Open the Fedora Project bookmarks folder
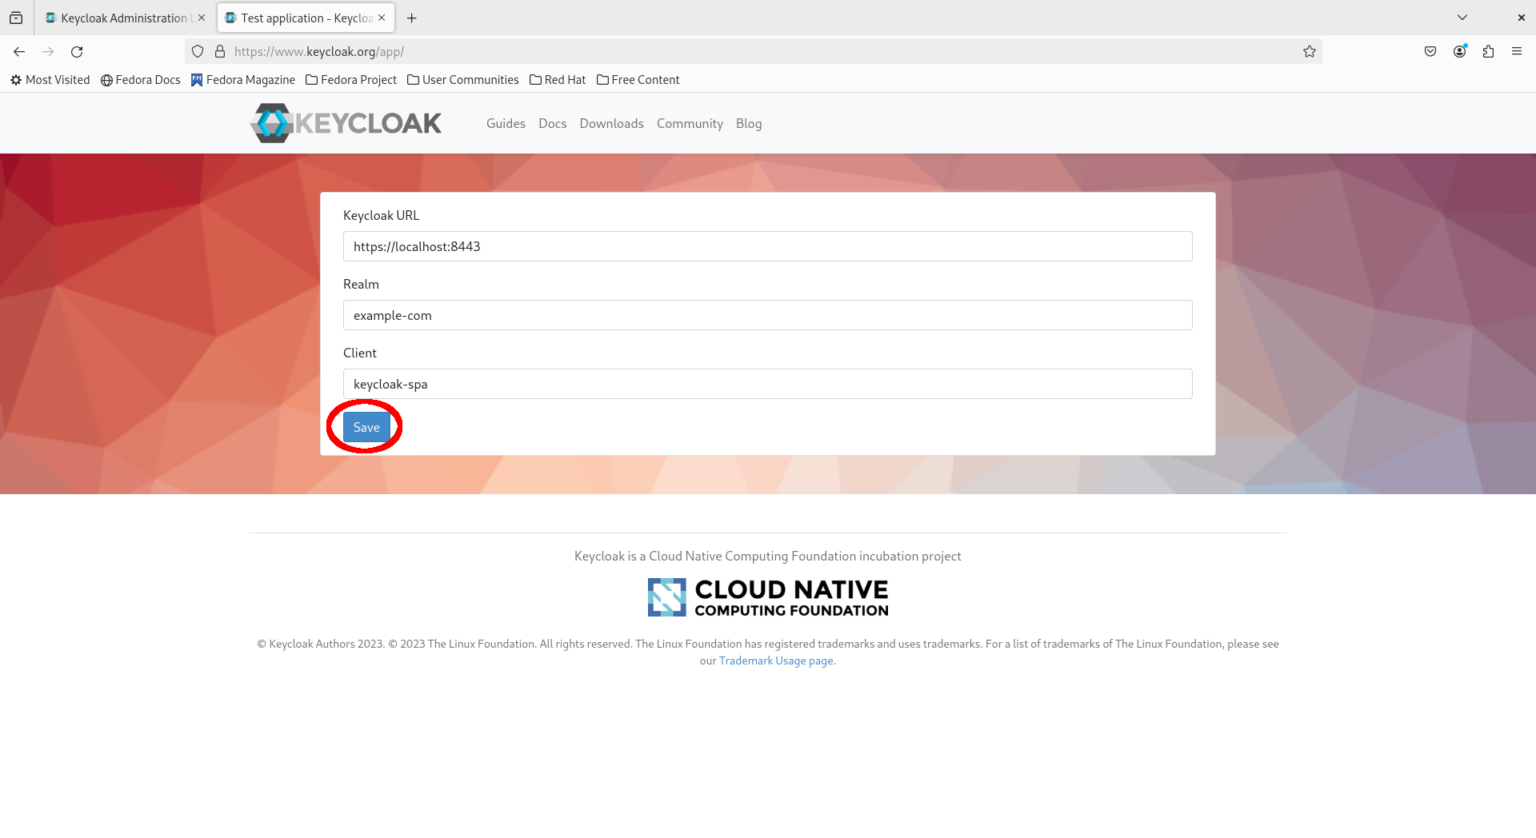 tap(351, 79)
